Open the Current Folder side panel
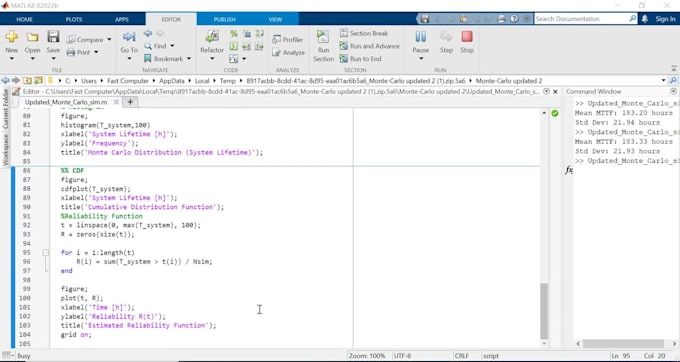Viewport: 680px width, 362px height. pos(6,109)
